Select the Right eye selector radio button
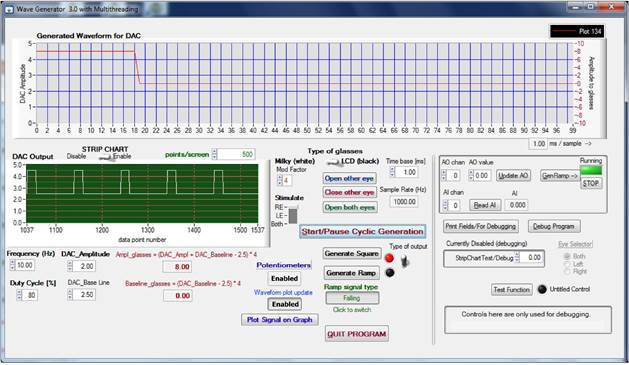This screenshot has width=629, height=365. point(567,272)
